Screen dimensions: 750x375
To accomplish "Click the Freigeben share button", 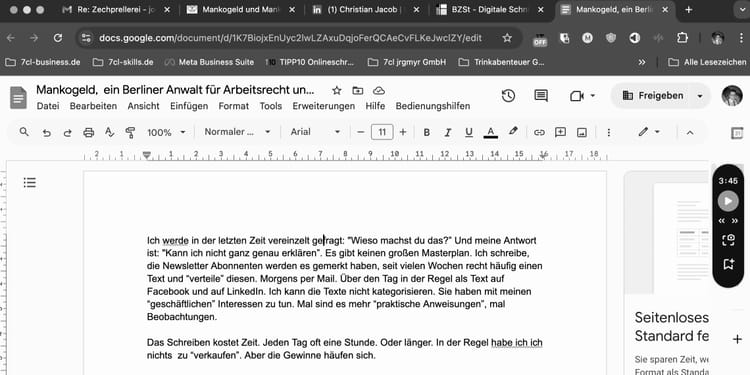I will [653, 96].
